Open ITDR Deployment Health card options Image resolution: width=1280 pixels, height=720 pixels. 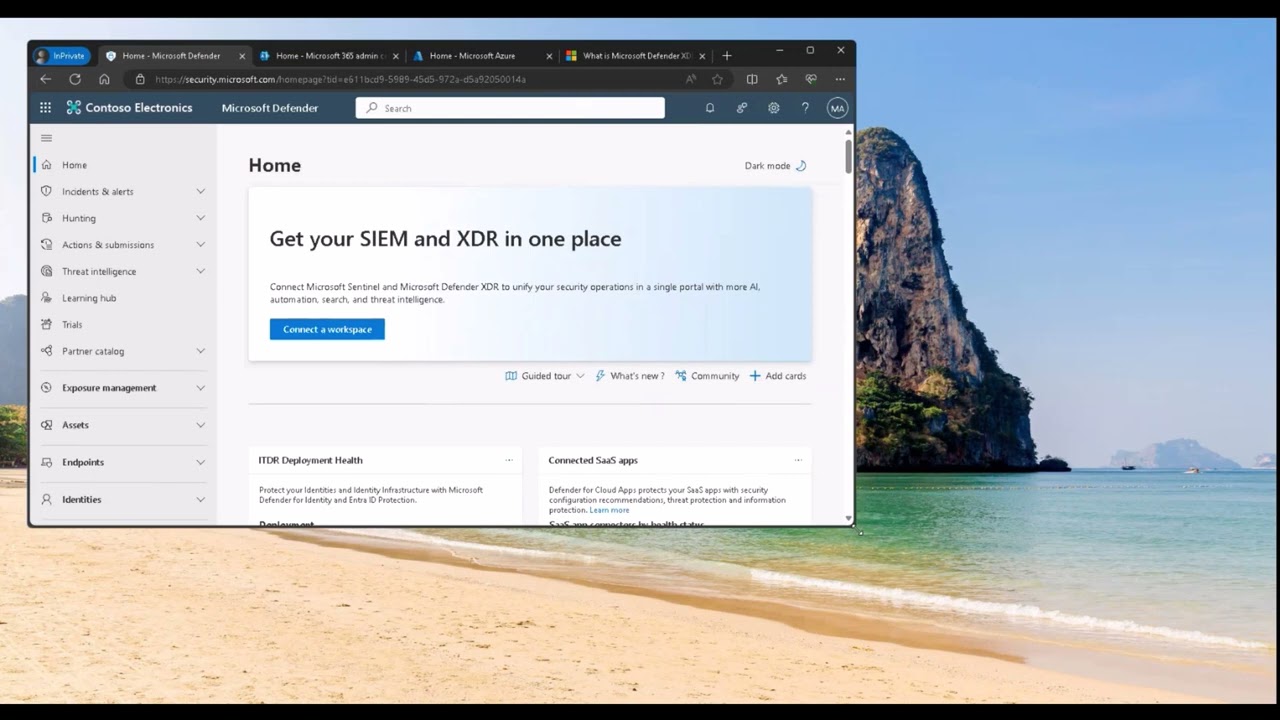coord(509,460)
